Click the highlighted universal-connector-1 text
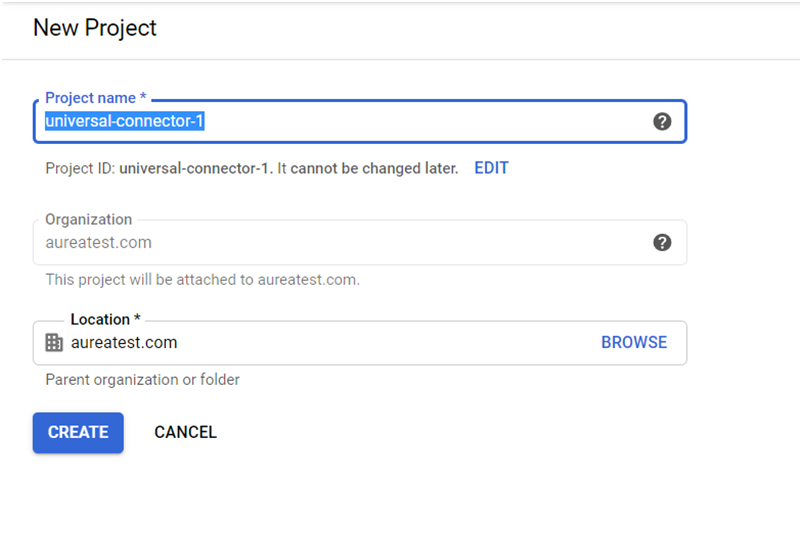Image resolution: width=802 pixels, height=542 pixels. coord(125,121)
